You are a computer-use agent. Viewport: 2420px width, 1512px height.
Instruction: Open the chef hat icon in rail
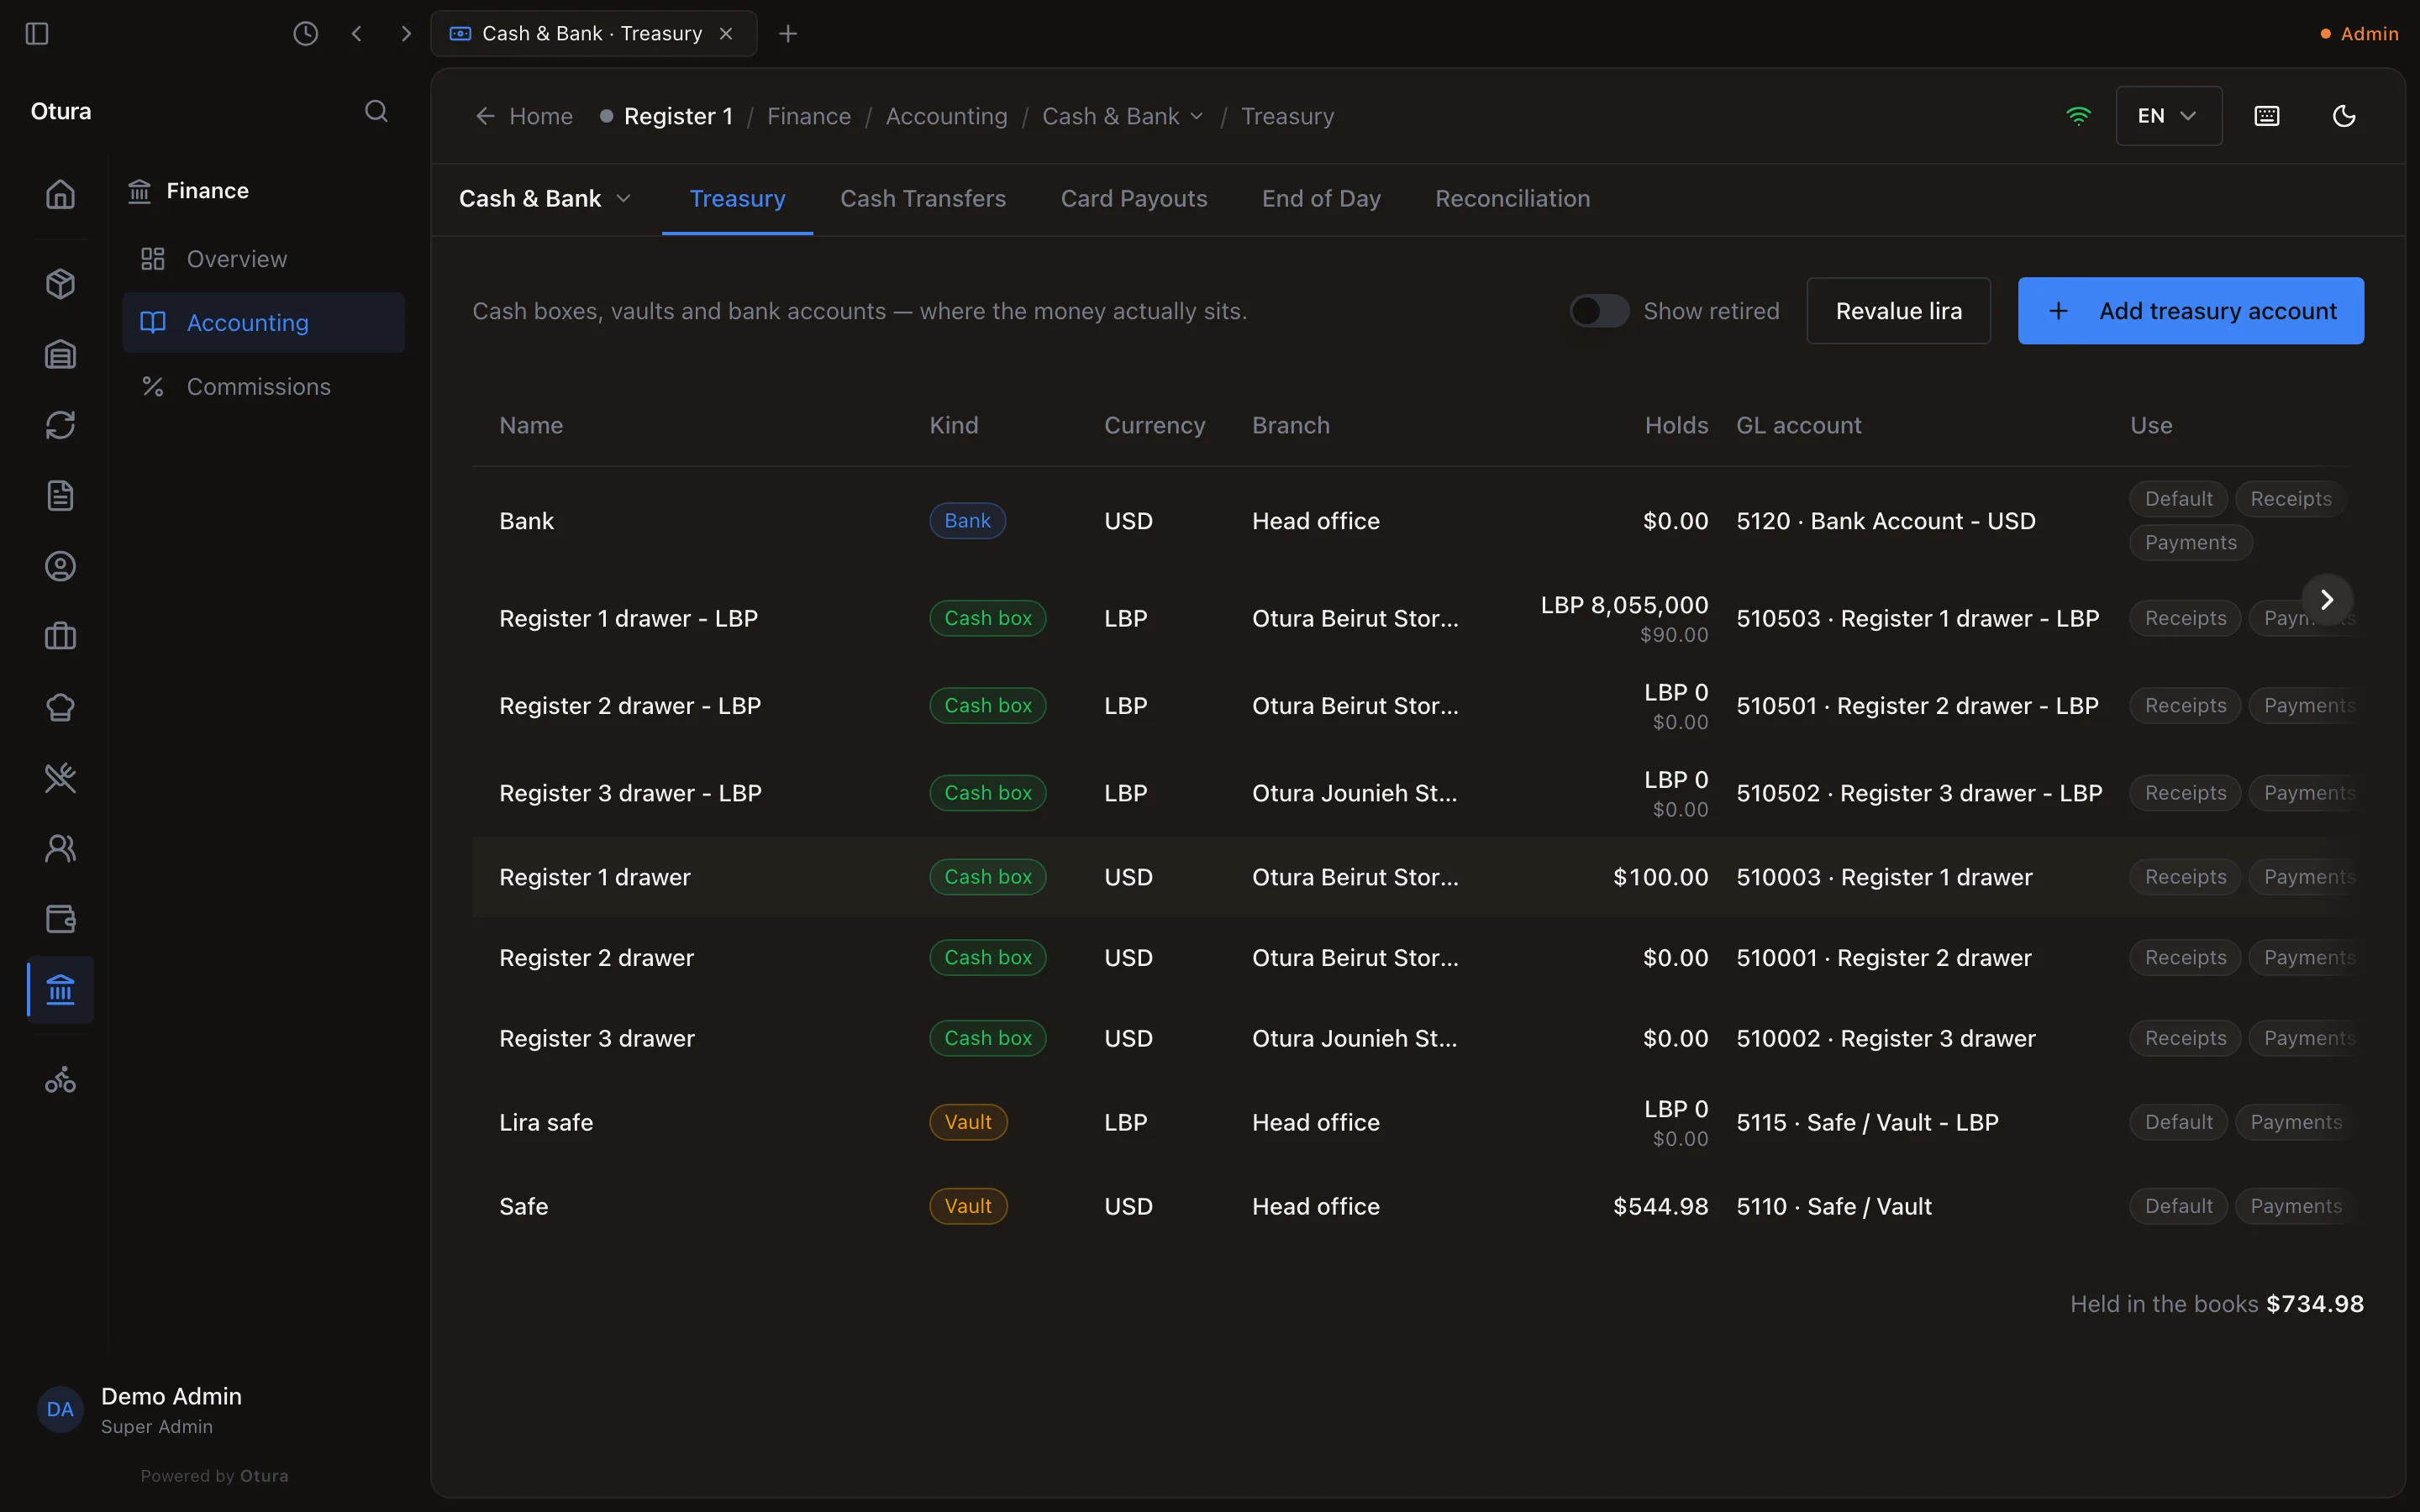[60, 707]
